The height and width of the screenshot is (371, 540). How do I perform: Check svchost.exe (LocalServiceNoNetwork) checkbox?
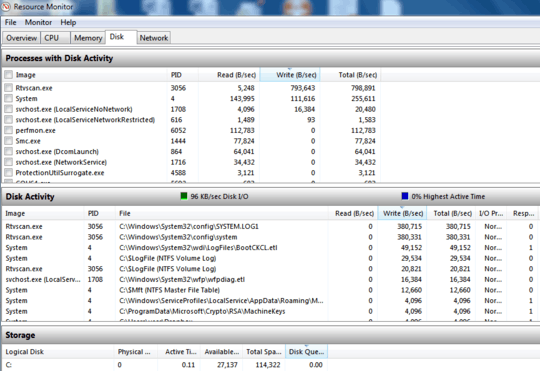[x=9, y=109]
